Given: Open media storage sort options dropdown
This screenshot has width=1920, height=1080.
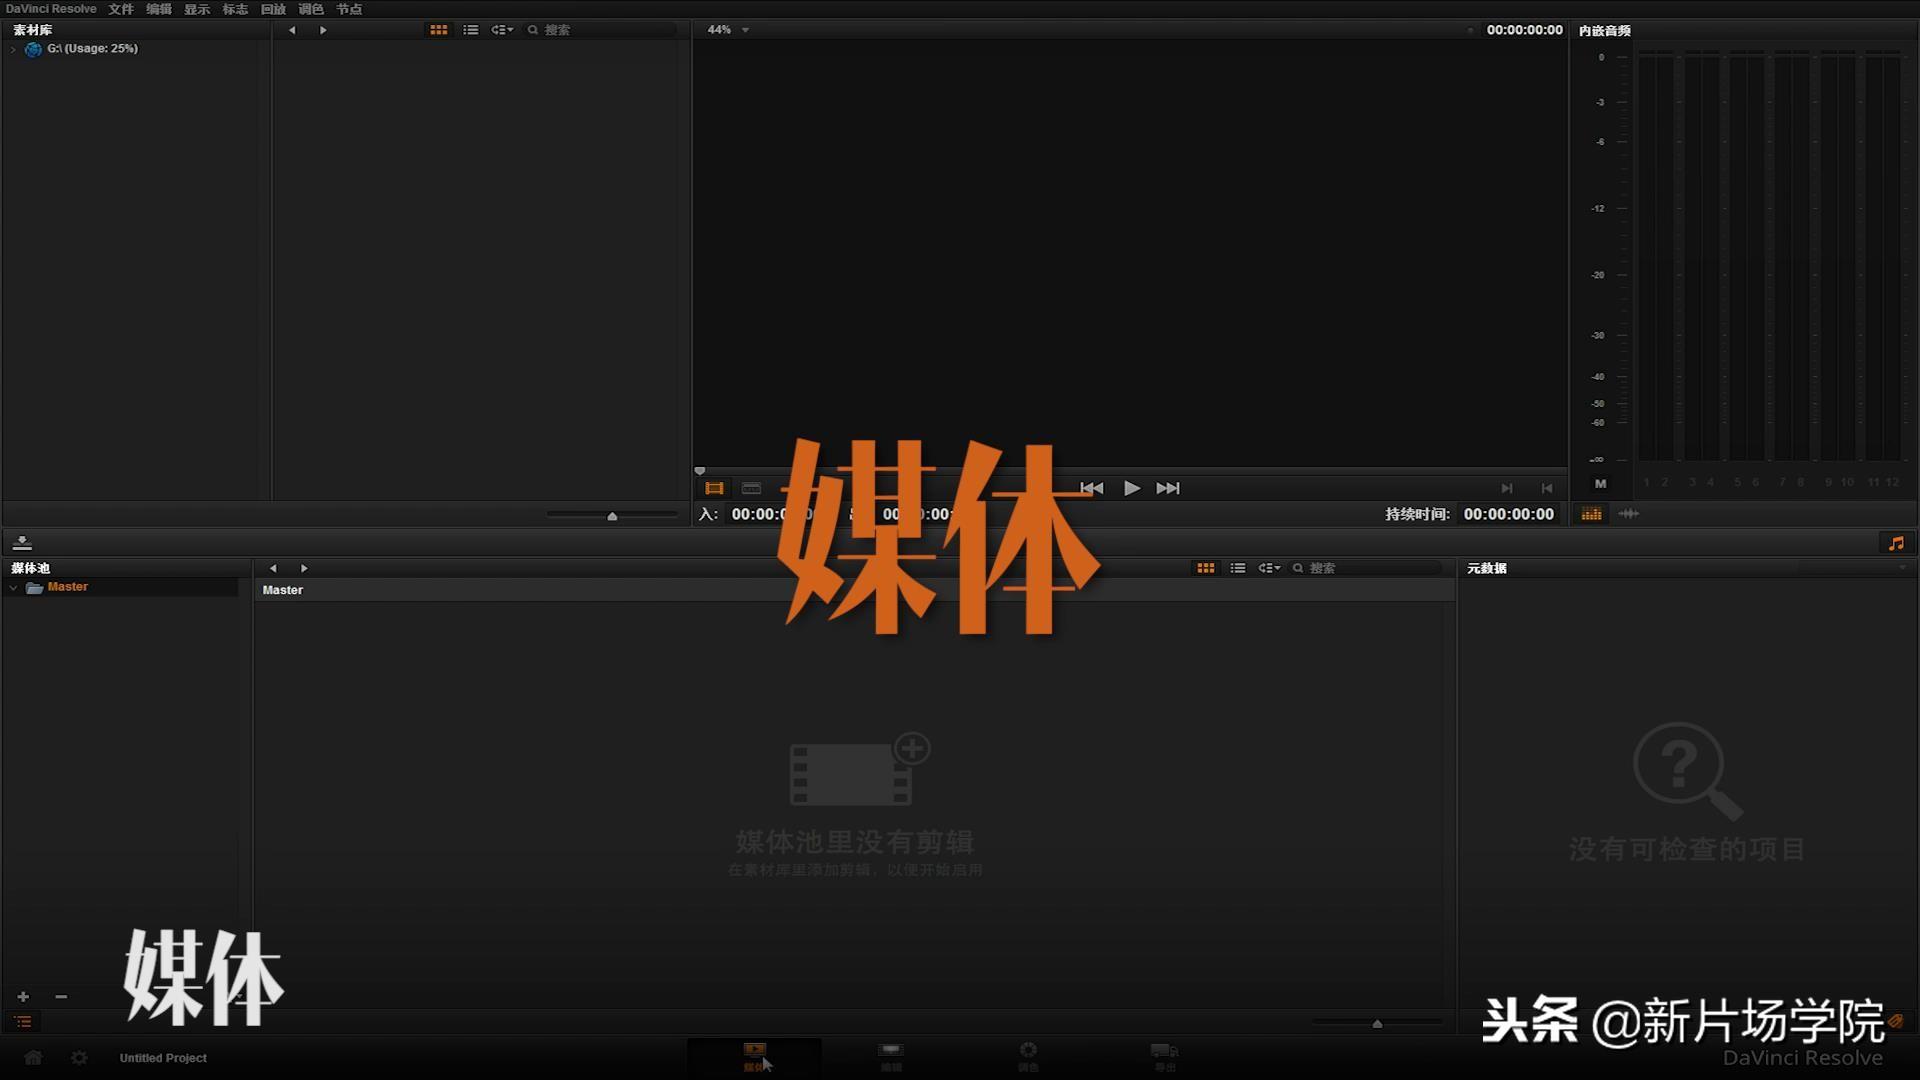Looking at the screenshot, I should click(502, 30).
